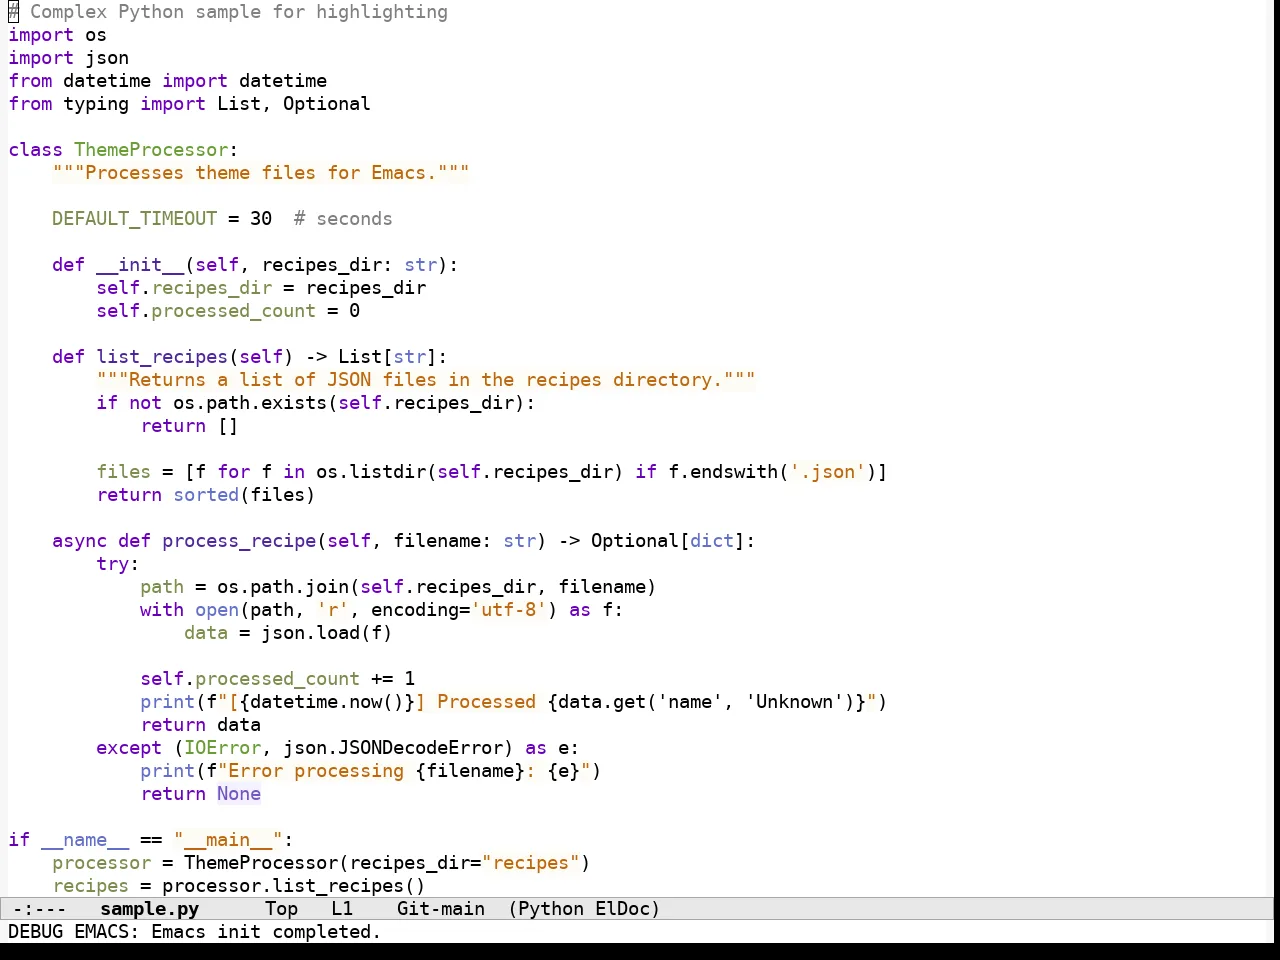Click the 'Error processing' f-string text
1280x960 pixels.
(316, 771)
